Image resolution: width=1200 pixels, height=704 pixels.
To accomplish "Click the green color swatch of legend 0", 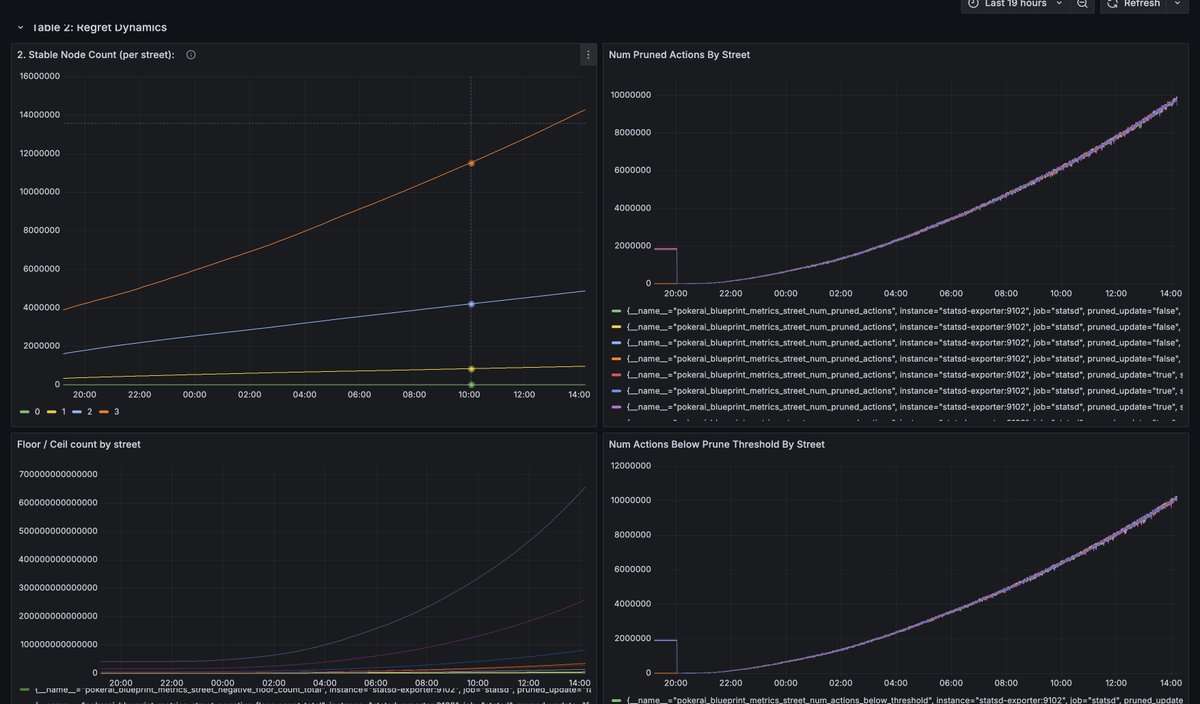I will coord(25,411).
